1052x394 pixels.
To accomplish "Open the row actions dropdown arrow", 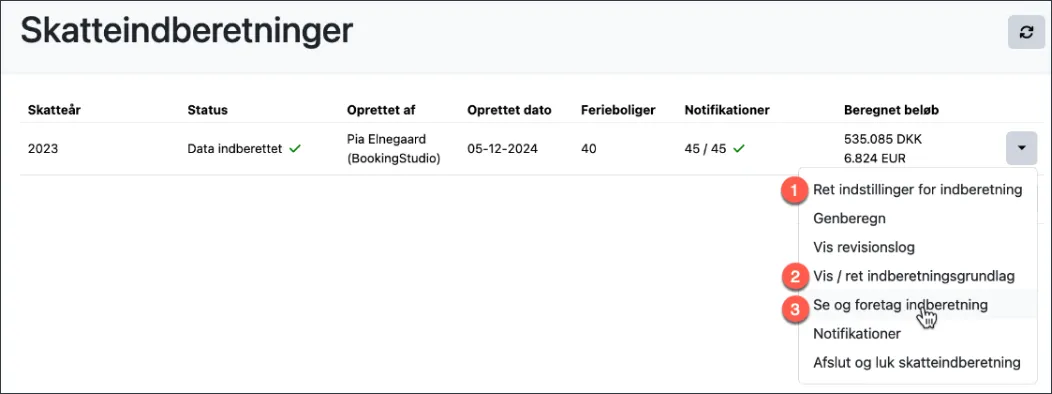I will (1021, 148).
